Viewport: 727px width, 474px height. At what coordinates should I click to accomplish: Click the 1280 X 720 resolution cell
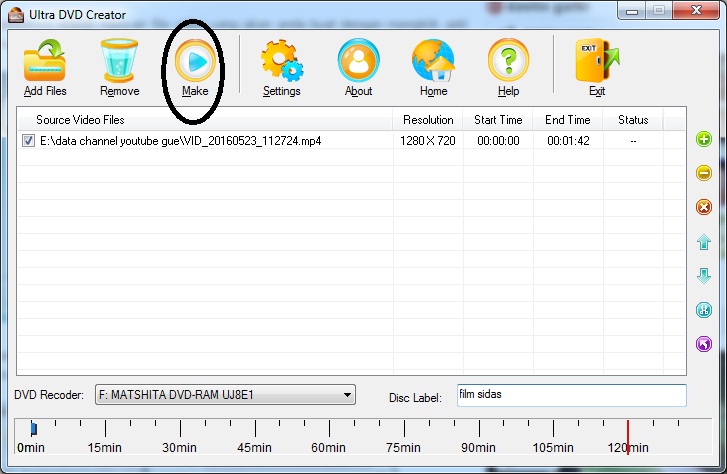427,141
